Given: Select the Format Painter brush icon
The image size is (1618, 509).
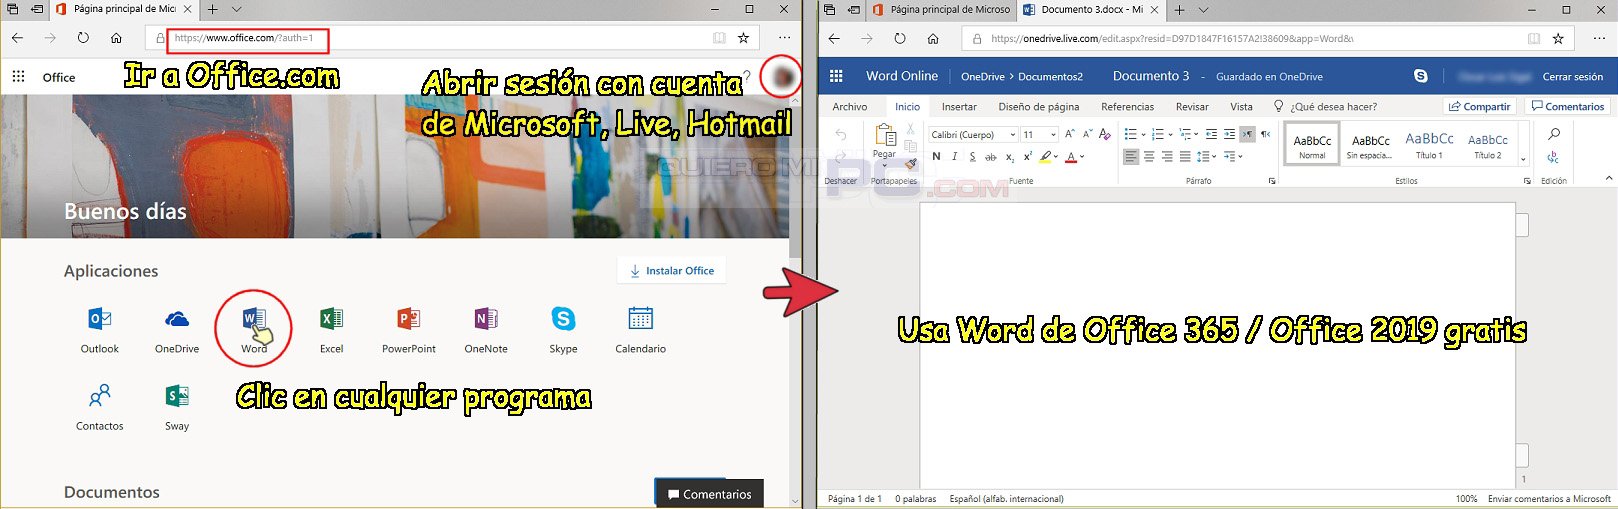Looking at the screenshot, I should click(x=910, y=163).
